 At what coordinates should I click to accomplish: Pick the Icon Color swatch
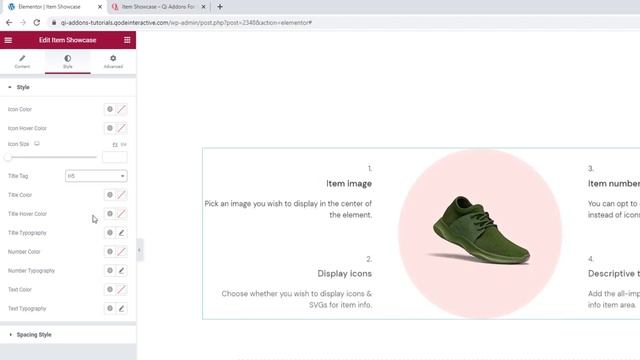pyautogui.click(x=122, y=109)
